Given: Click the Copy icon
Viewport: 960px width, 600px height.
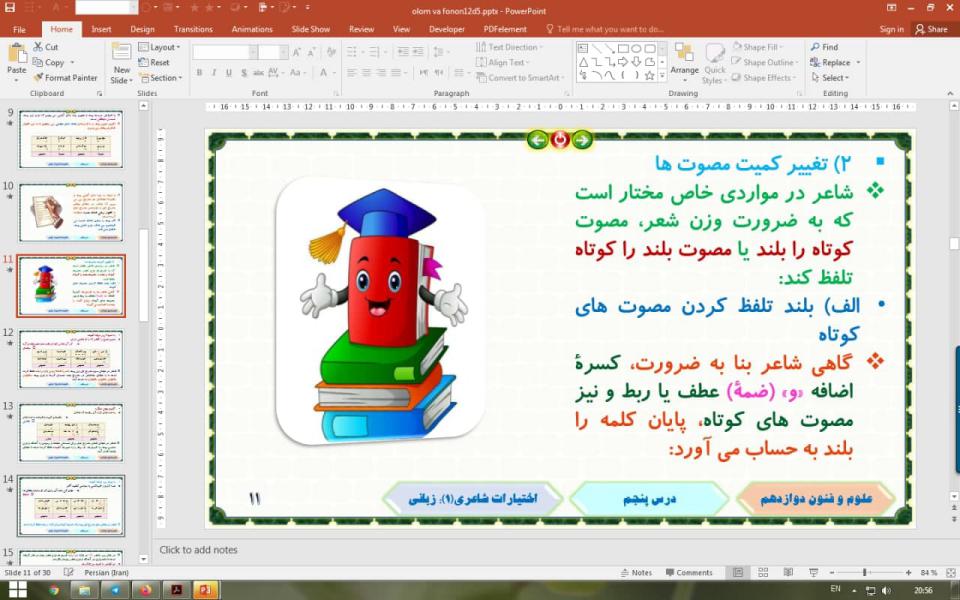Looking at the screenshot, I should [38, 62].
